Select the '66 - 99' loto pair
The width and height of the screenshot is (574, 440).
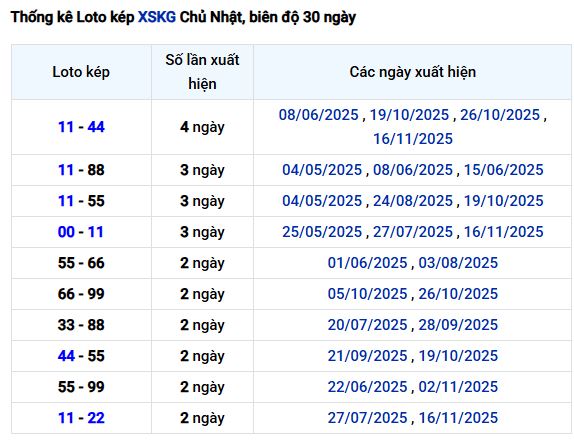tap(81, 294)
